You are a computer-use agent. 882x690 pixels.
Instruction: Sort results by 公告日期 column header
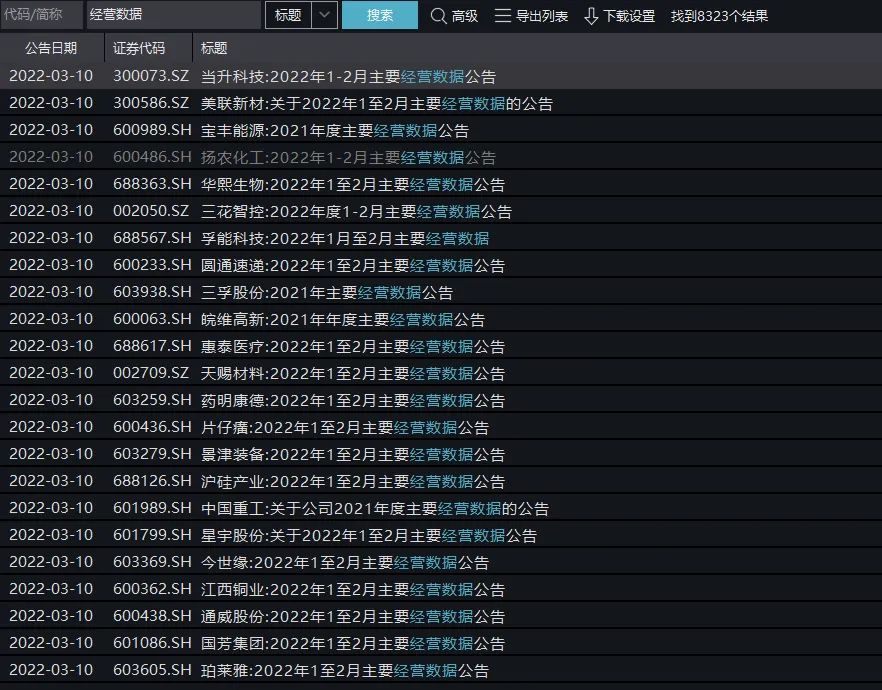(51, 47)
